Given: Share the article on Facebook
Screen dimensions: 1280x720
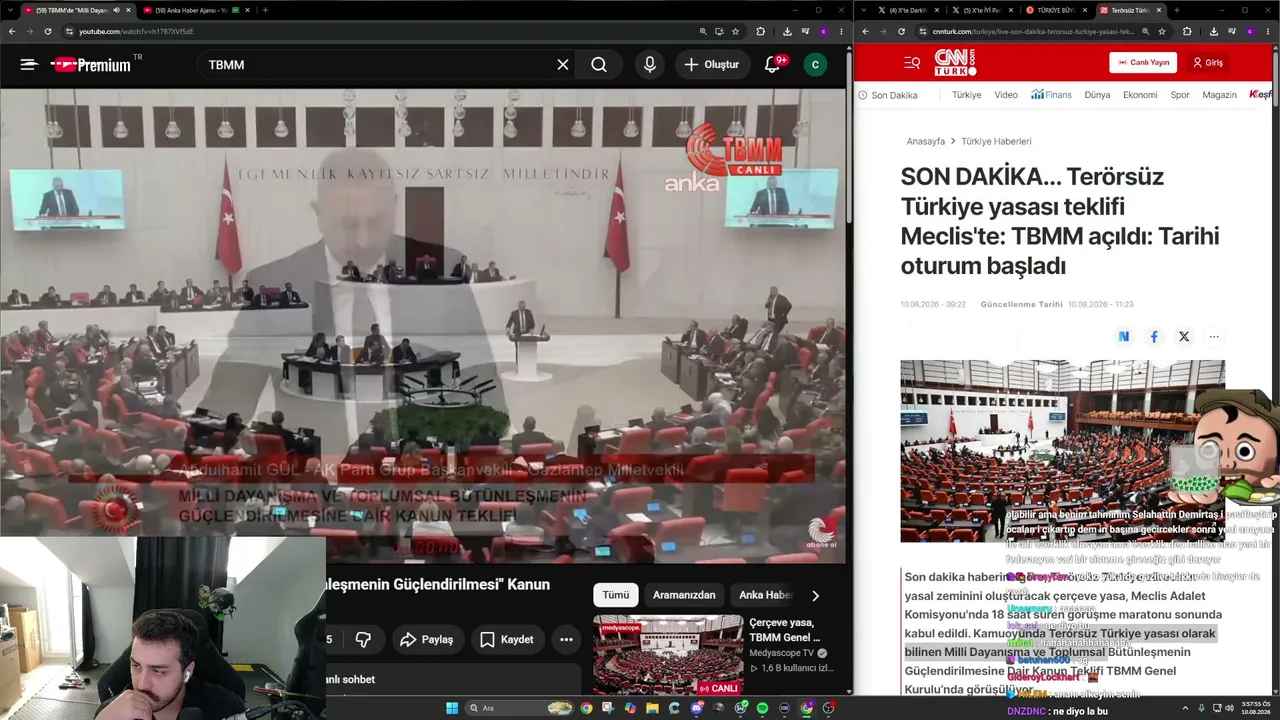Looking at the screenshot, I should [1154, 337].
